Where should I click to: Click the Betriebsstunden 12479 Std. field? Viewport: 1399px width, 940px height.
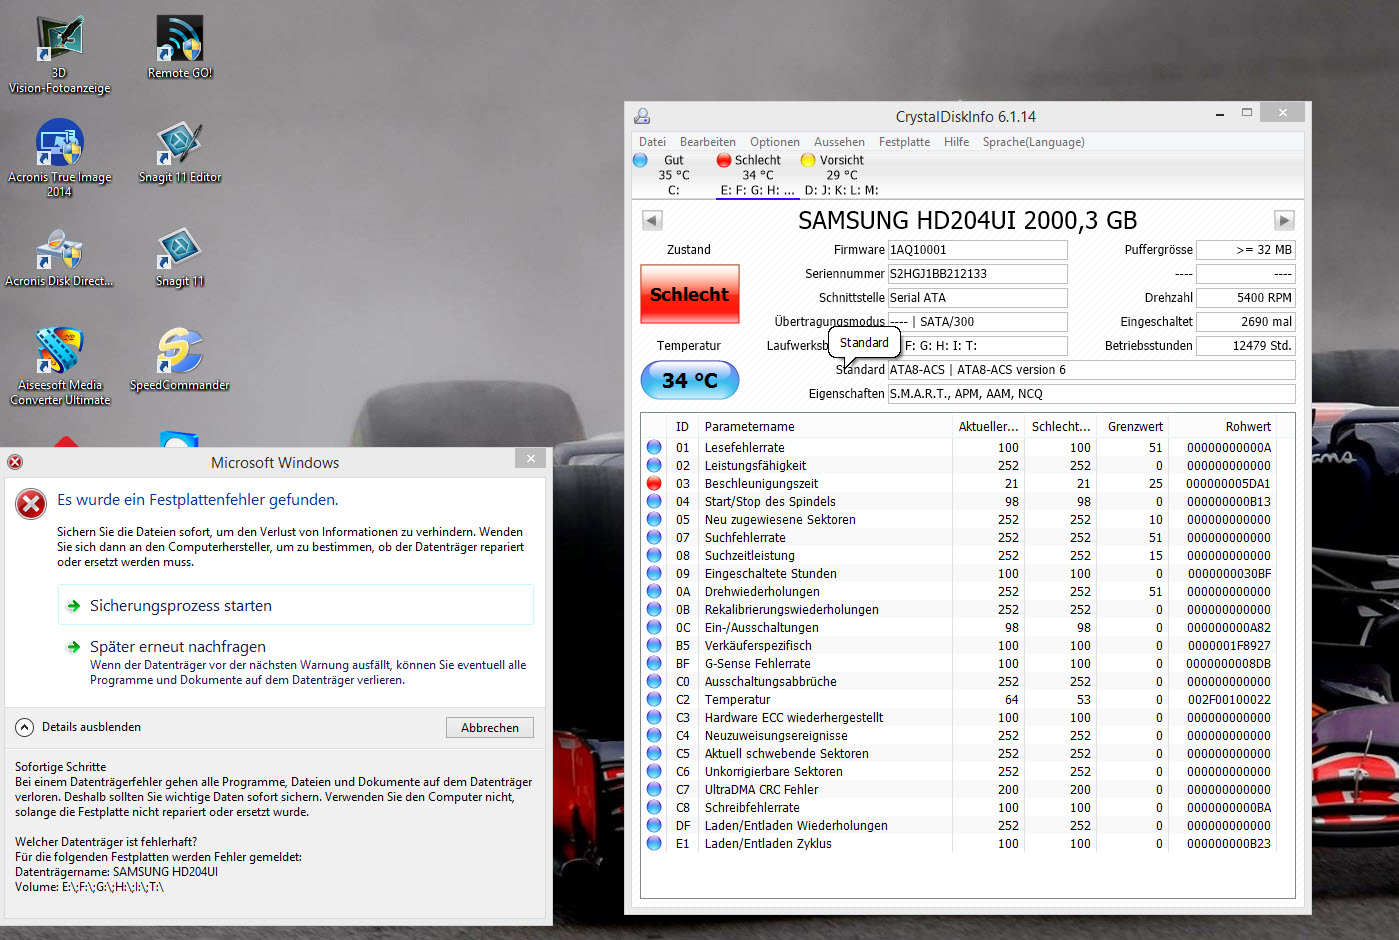[x=1246, y=346]
